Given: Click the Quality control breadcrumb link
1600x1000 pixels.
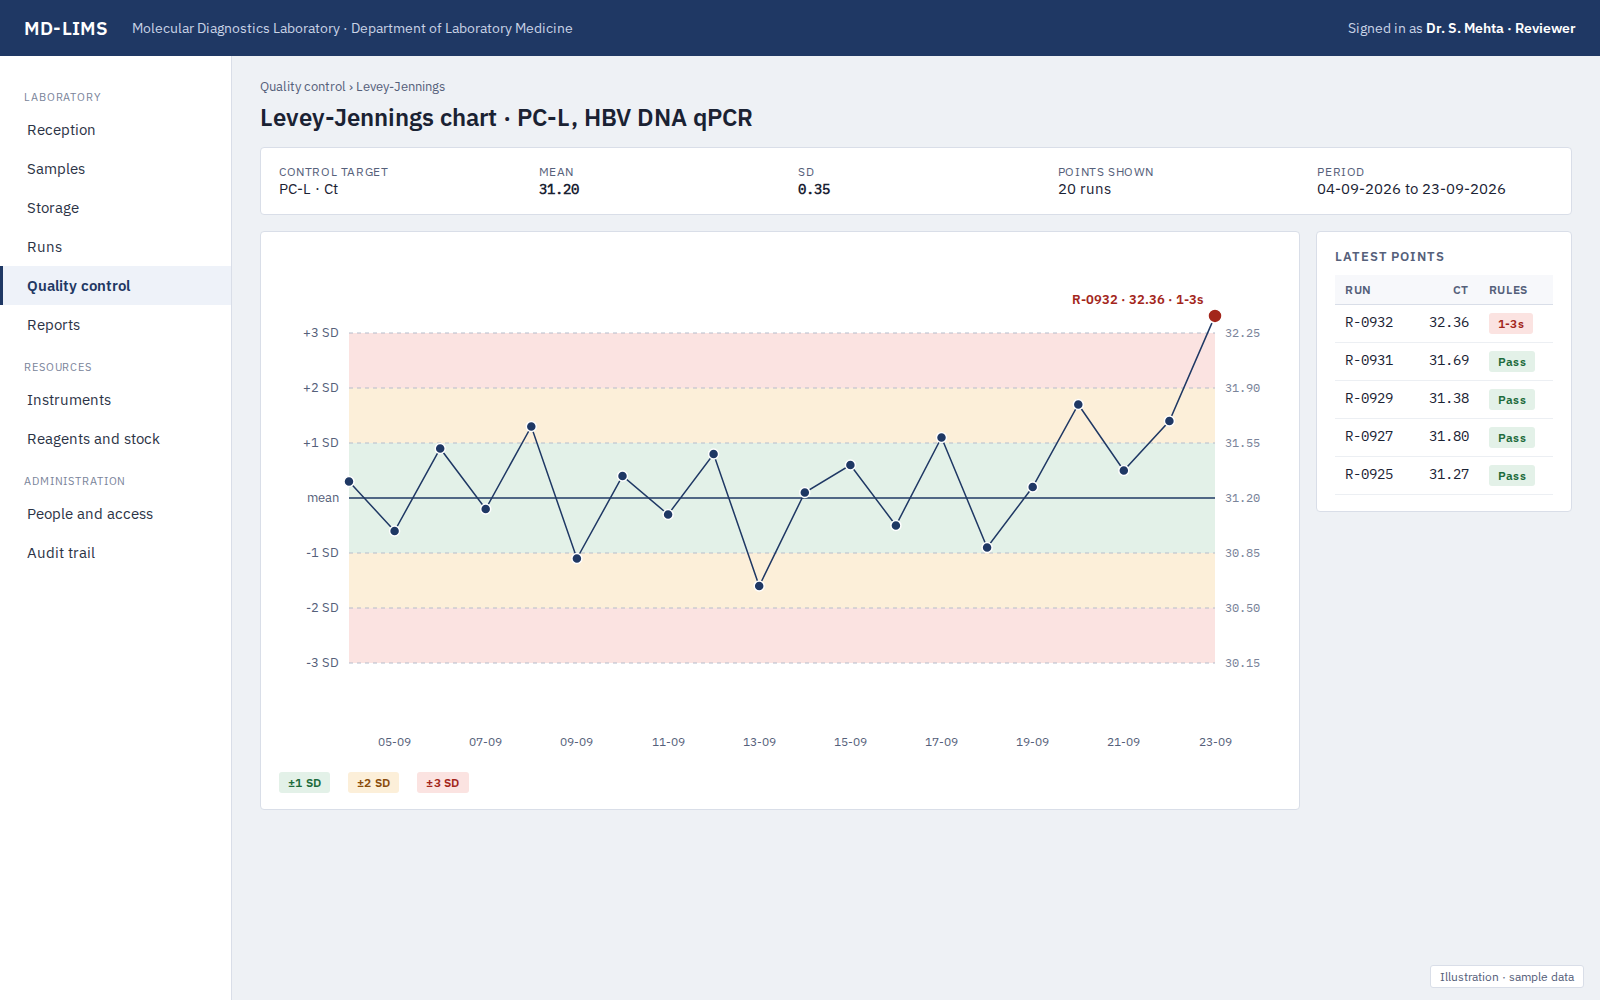Looking at the screenshot, I should [x=302, y=87].
